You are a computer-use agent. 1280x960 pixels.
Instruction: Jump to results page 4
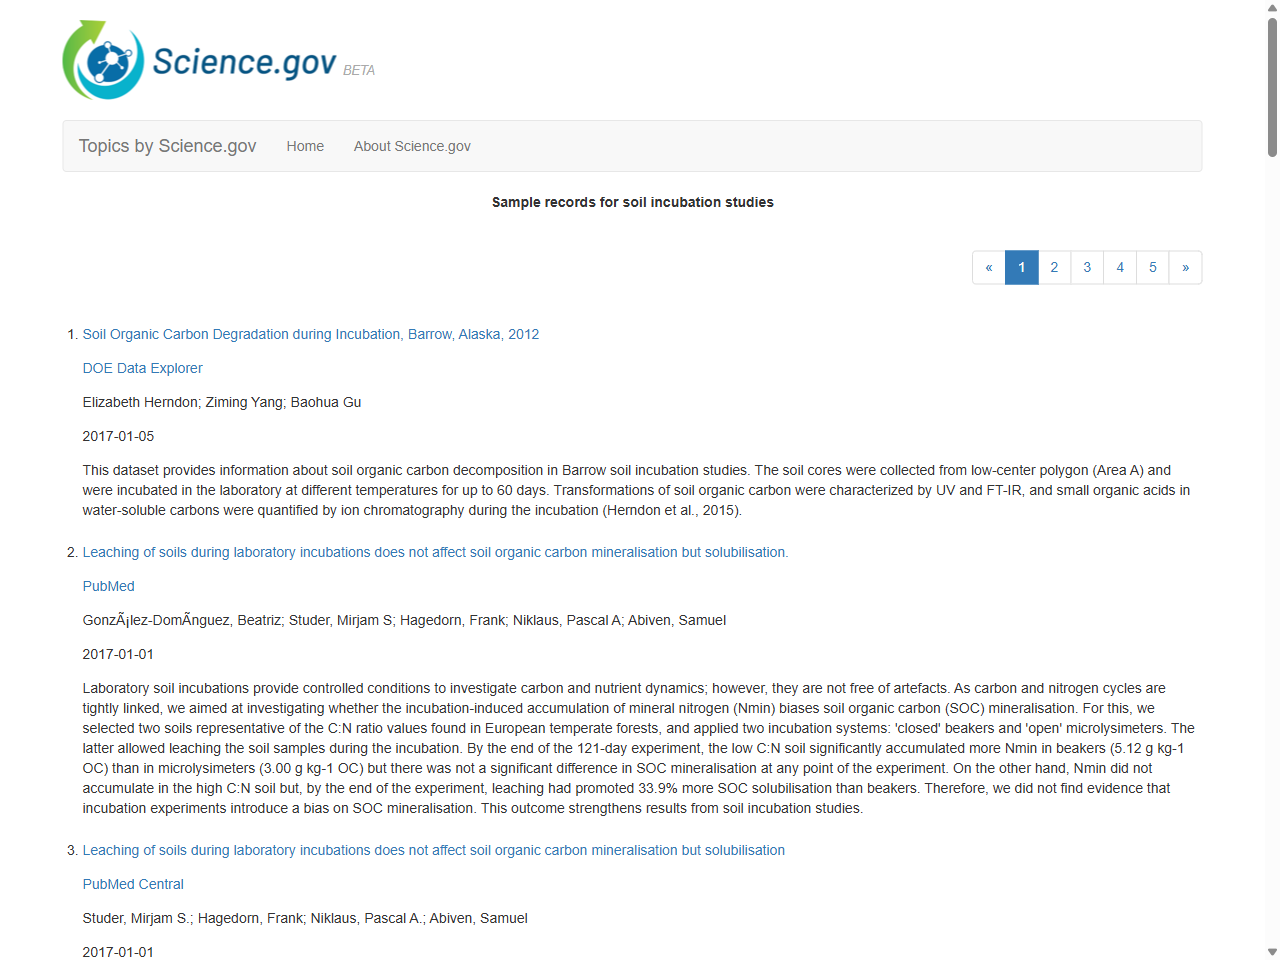coord(1120,267)
